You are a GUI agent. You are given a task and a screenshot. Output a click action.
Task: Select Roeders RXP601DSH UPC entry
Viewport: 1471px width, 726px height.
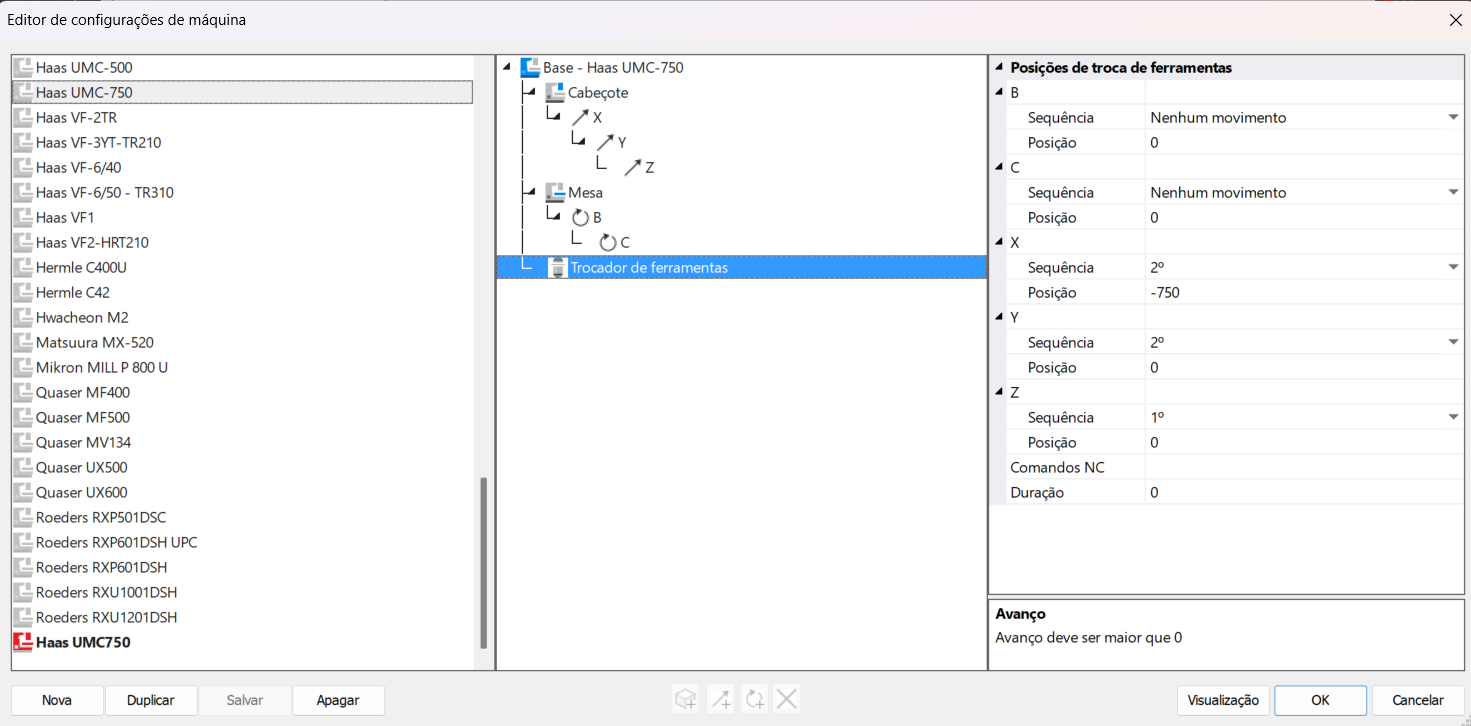click(x=116, y=542)
